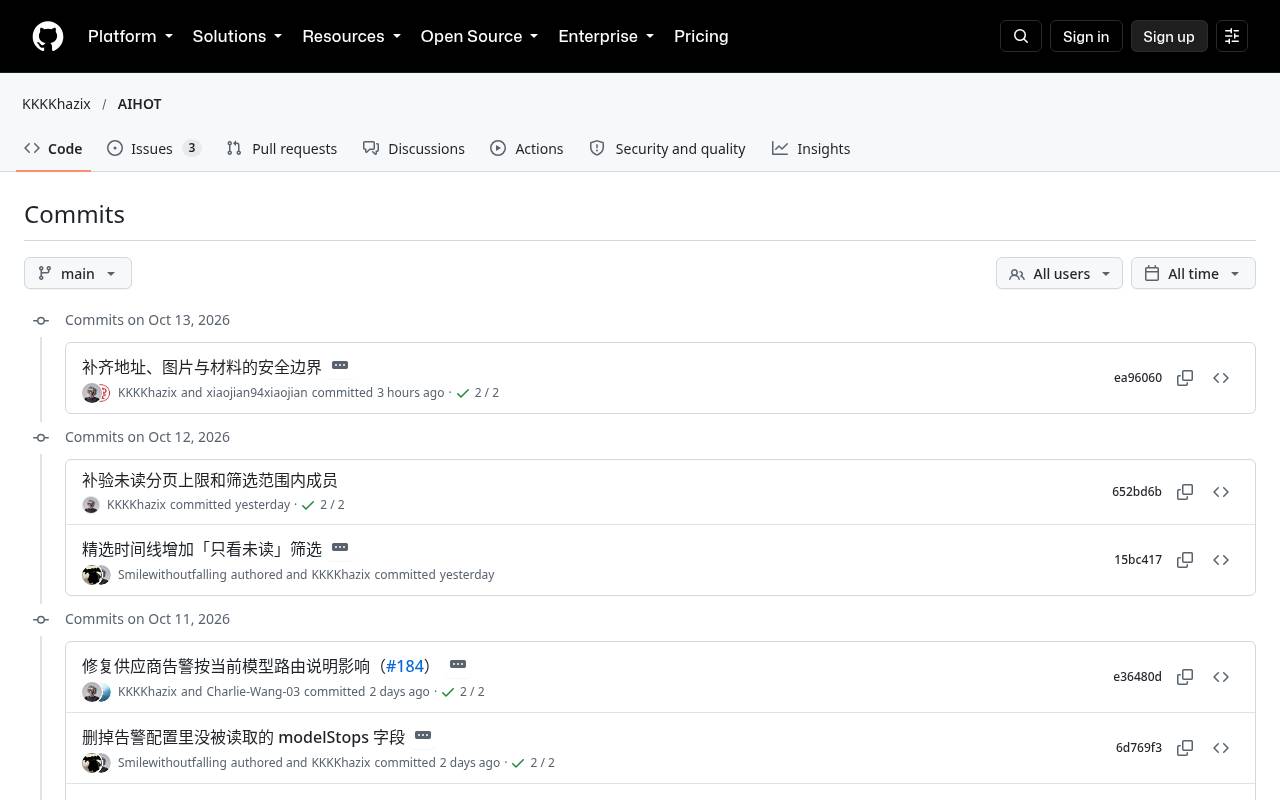Go to the KKKKhazix owner breadcrumb

[56, 104]
